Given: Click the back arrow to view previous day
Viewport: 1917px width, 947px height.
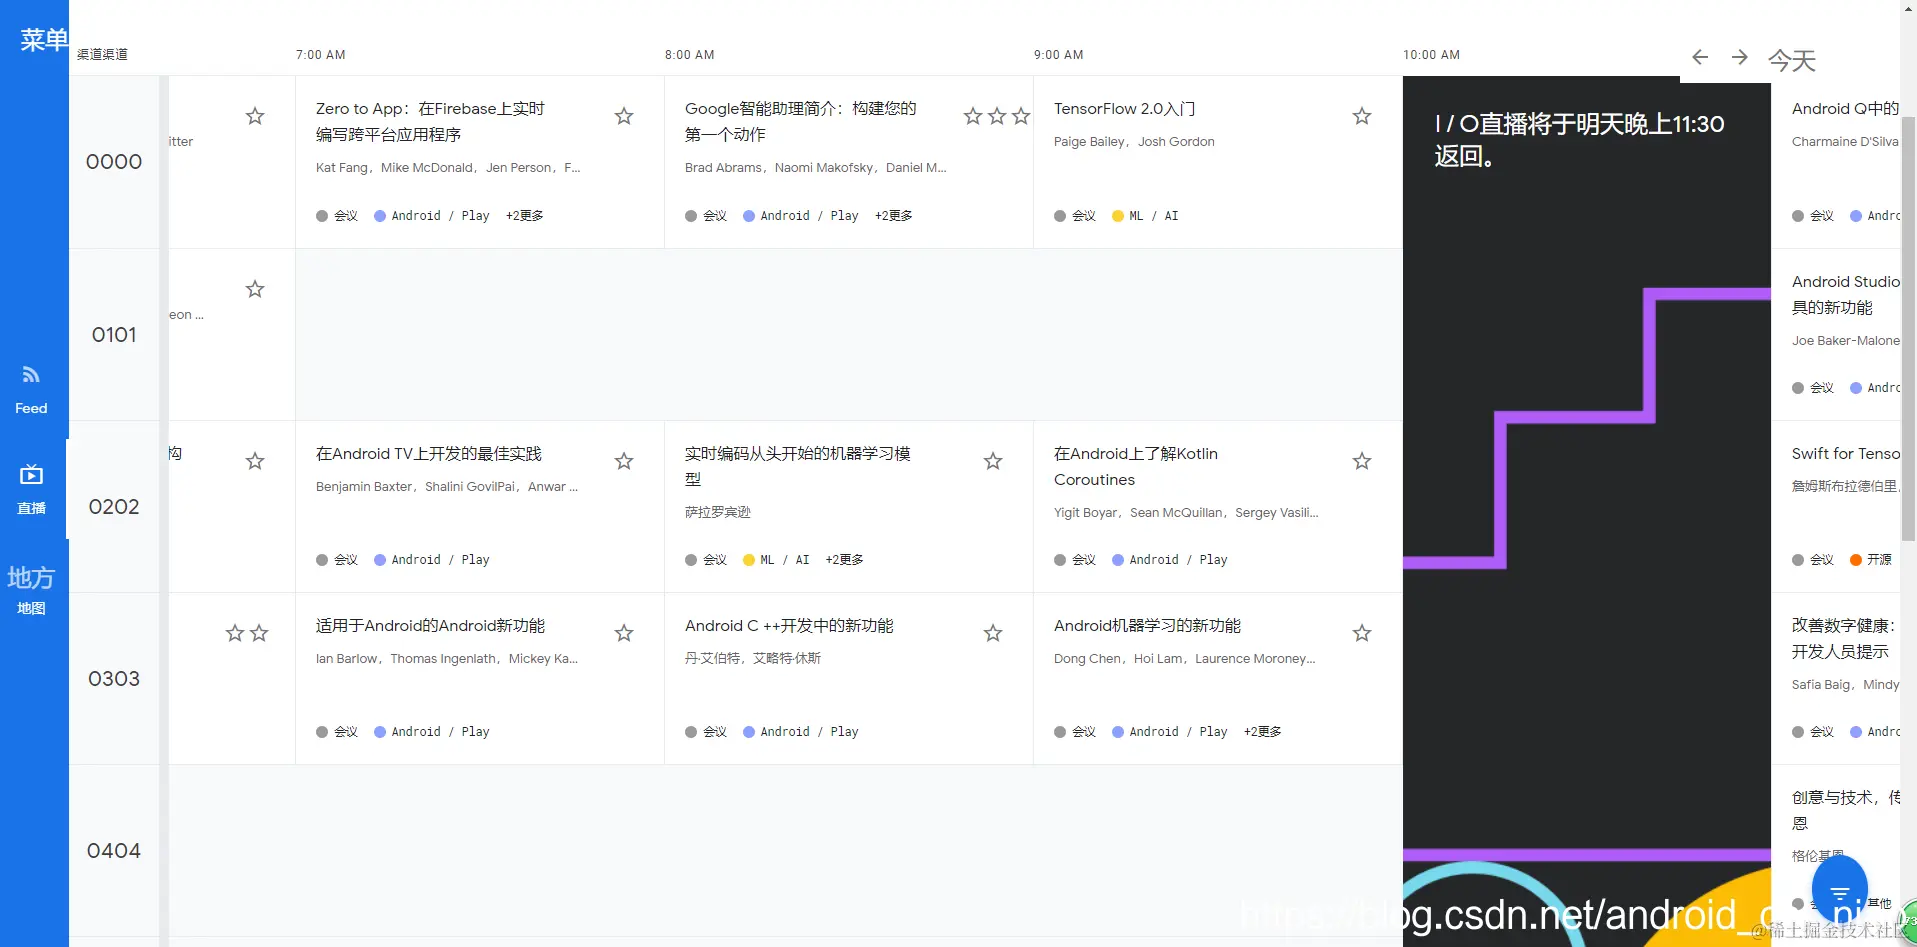Looking at the screenshot, I should pyautogui.click(x=1699, y=57).
